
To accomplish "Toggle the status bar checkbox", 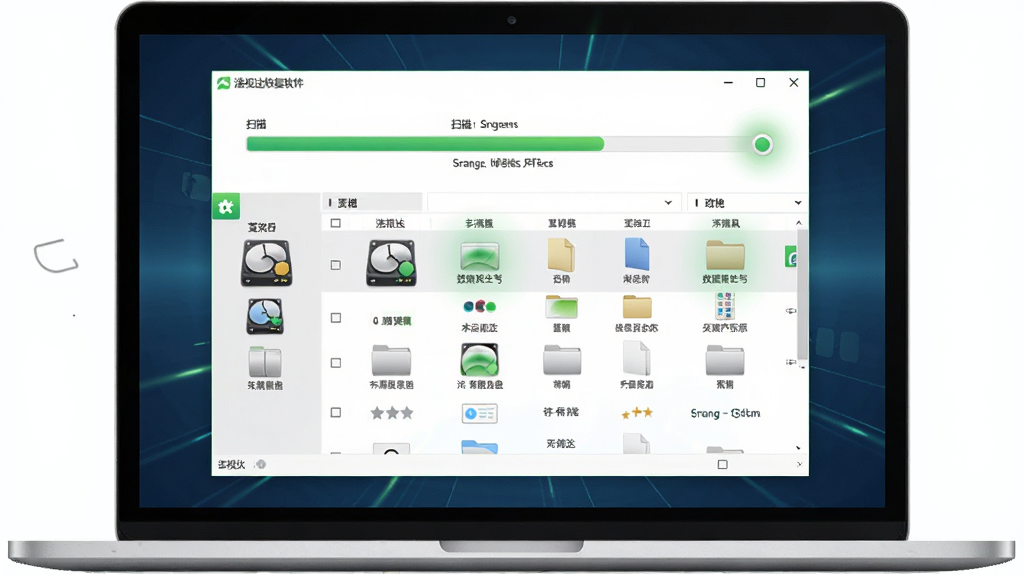I will point(722,465).
